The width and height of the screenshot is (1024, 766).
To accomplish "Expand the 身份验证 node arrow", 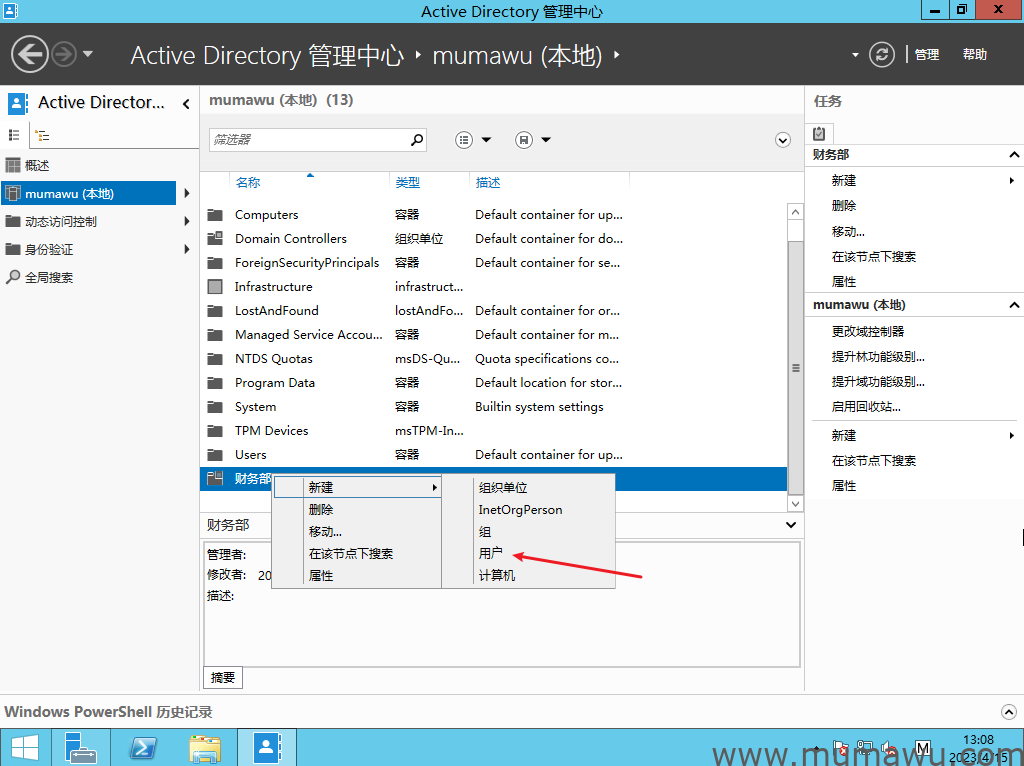I will point(187,249).
